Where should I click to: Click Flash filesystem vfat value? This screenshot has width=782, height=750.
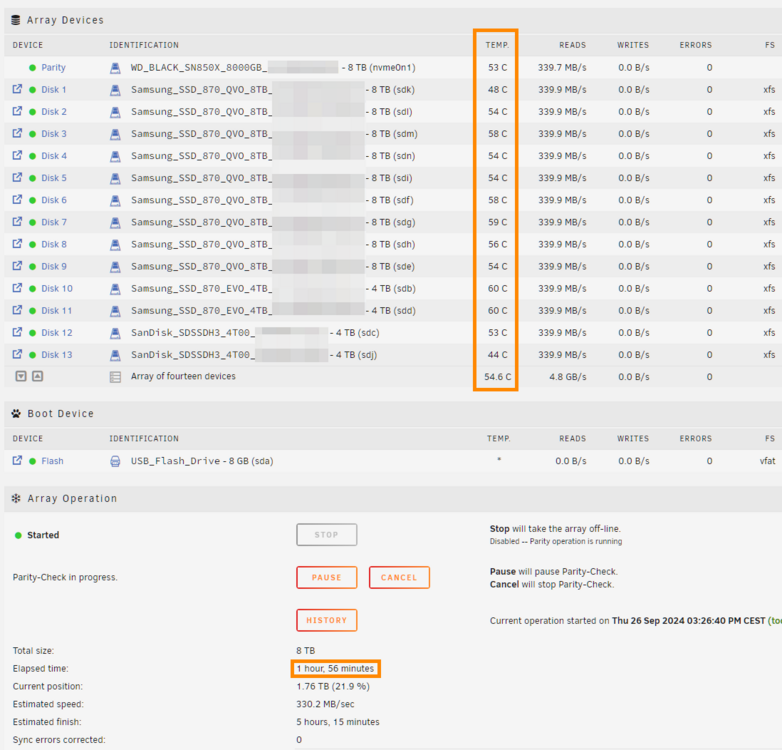768,461
